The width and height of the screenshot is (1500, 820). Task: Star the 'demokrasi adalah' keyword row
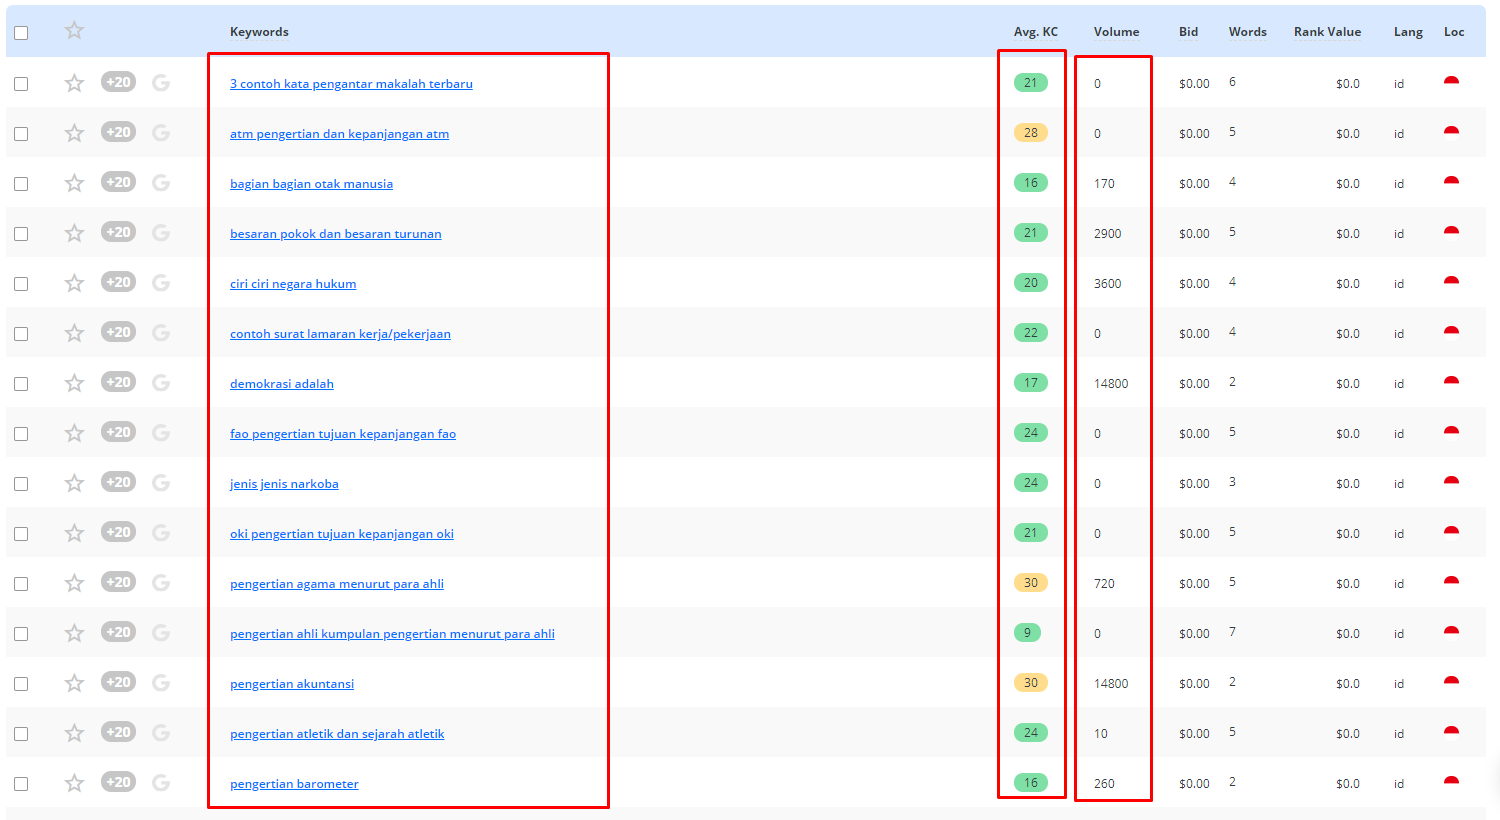pos(74,383)
